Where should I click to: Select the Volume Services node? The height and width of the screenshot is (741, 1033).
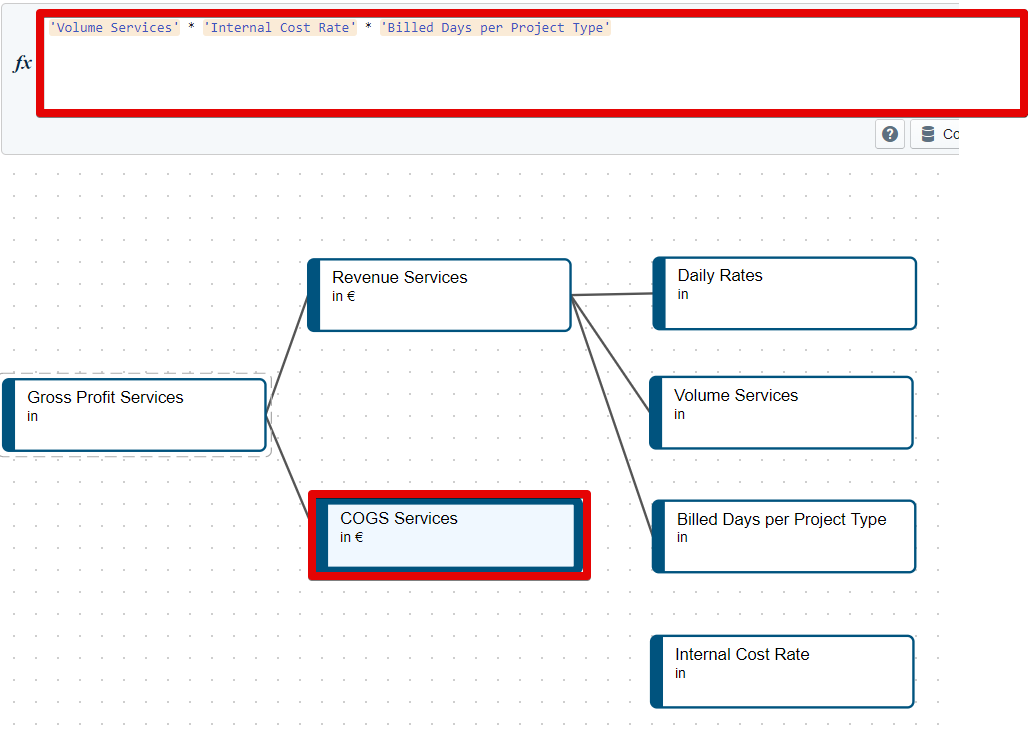click(787, 412)
